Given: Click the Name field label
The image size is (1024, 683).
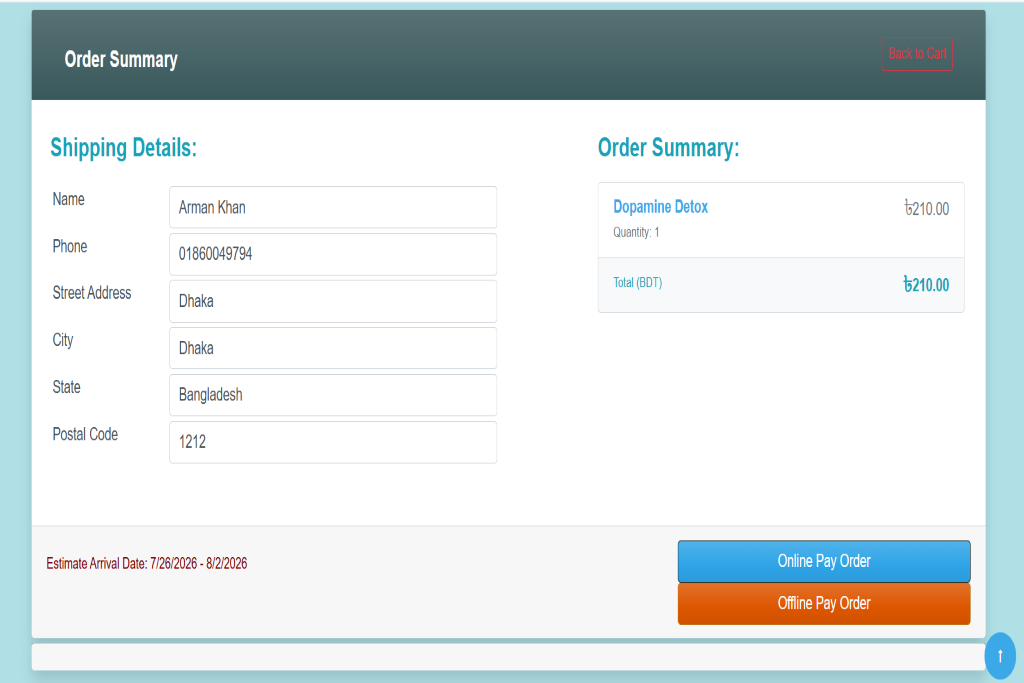Looking at the screenshot, I should coord(69,199).
